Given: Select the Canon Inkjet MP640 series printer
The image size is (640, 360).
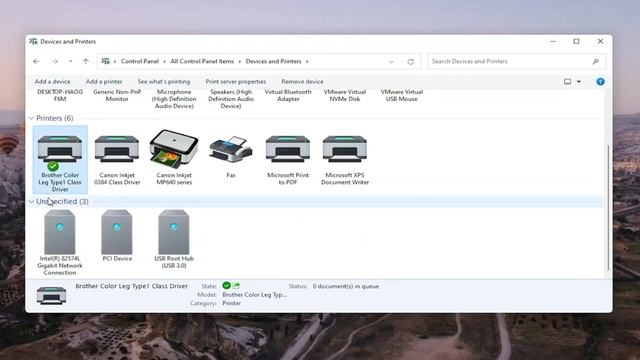Looking at the screenshot, I should point(174,158).
